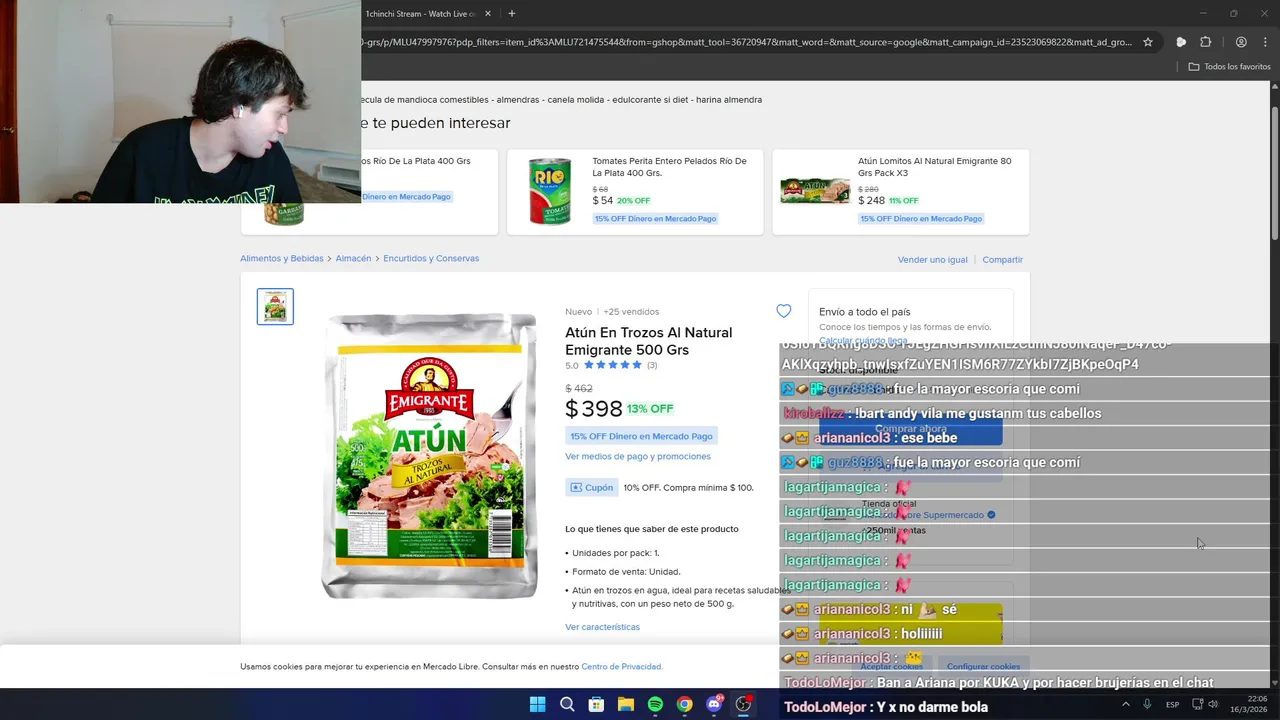1280x720 pixels.
Task: Open File Explorer from taskbar
Action: 626,704
